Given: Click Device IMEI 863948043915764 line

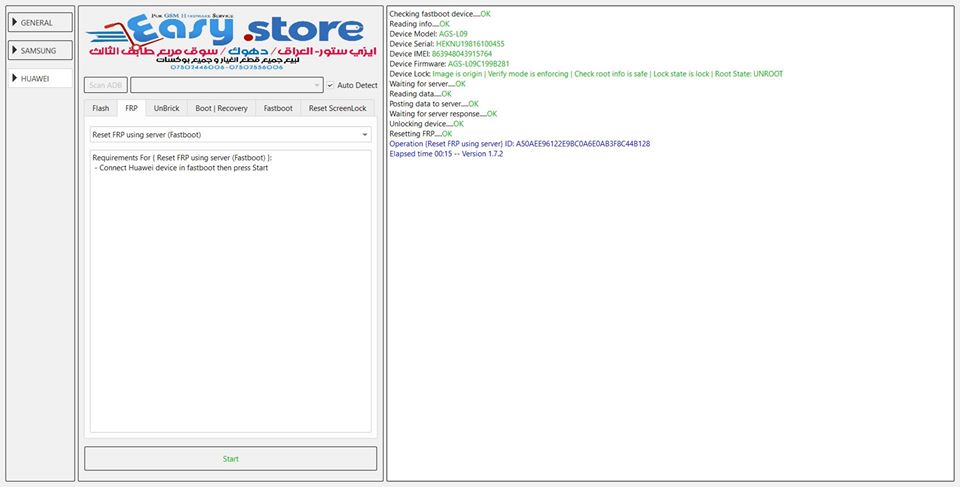Looking at the screenshot, I should (441, 54).
